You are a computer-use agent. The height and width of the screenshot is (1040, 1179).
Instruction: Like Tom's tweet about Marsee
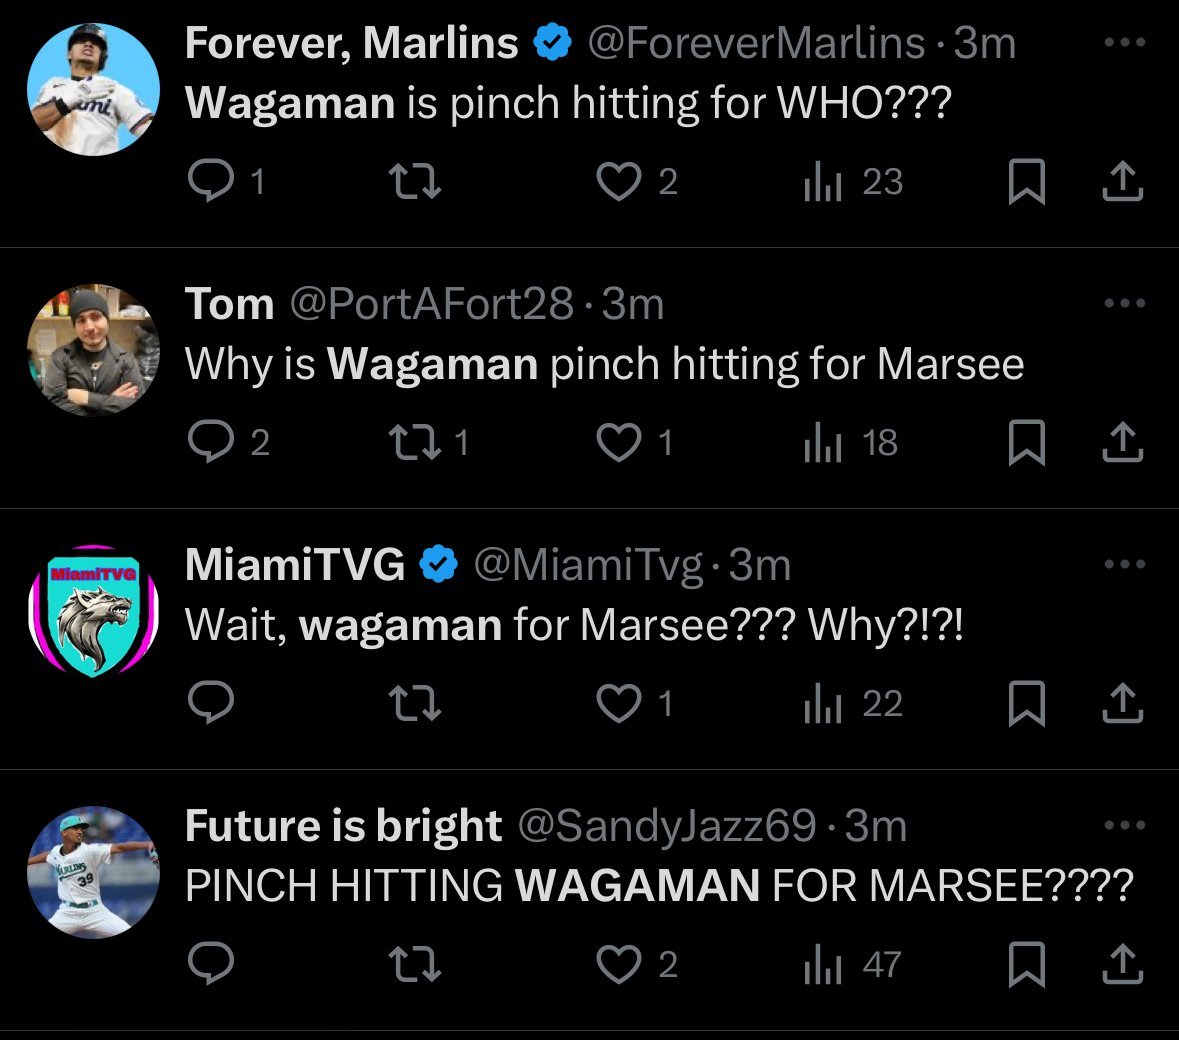click(x=619, y=443)
